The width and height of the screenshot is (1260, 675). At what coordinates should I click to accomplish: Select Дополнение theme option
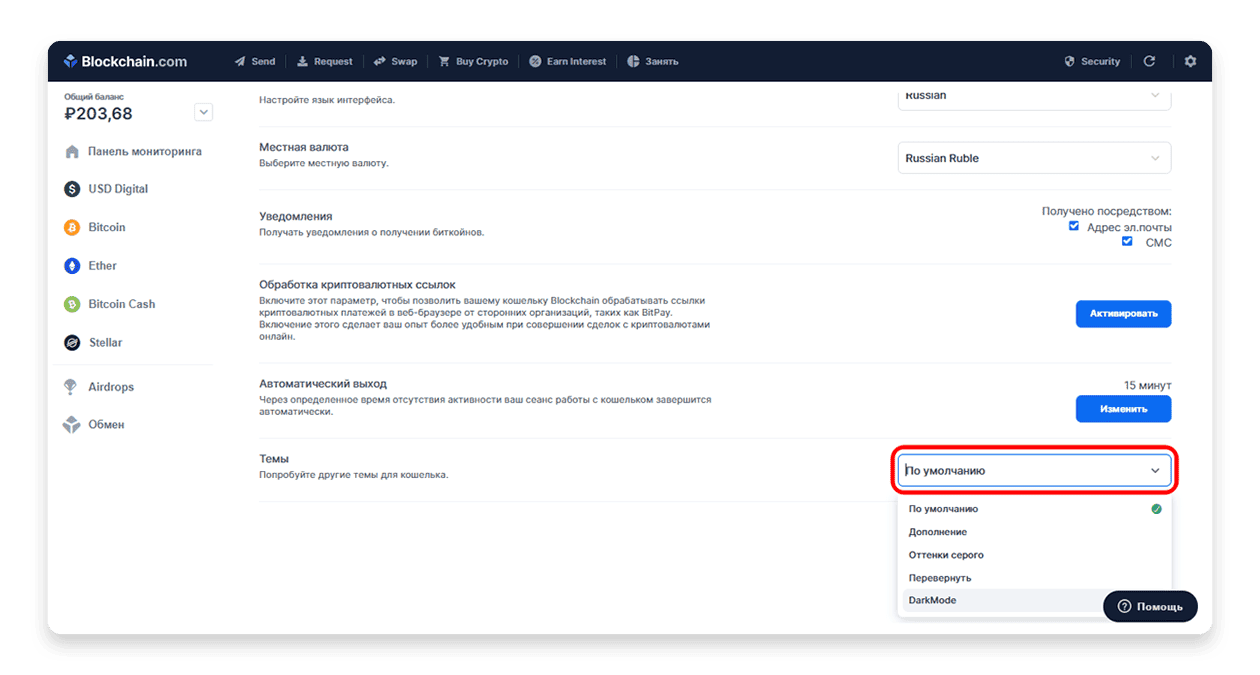[x=1034, y=532]
